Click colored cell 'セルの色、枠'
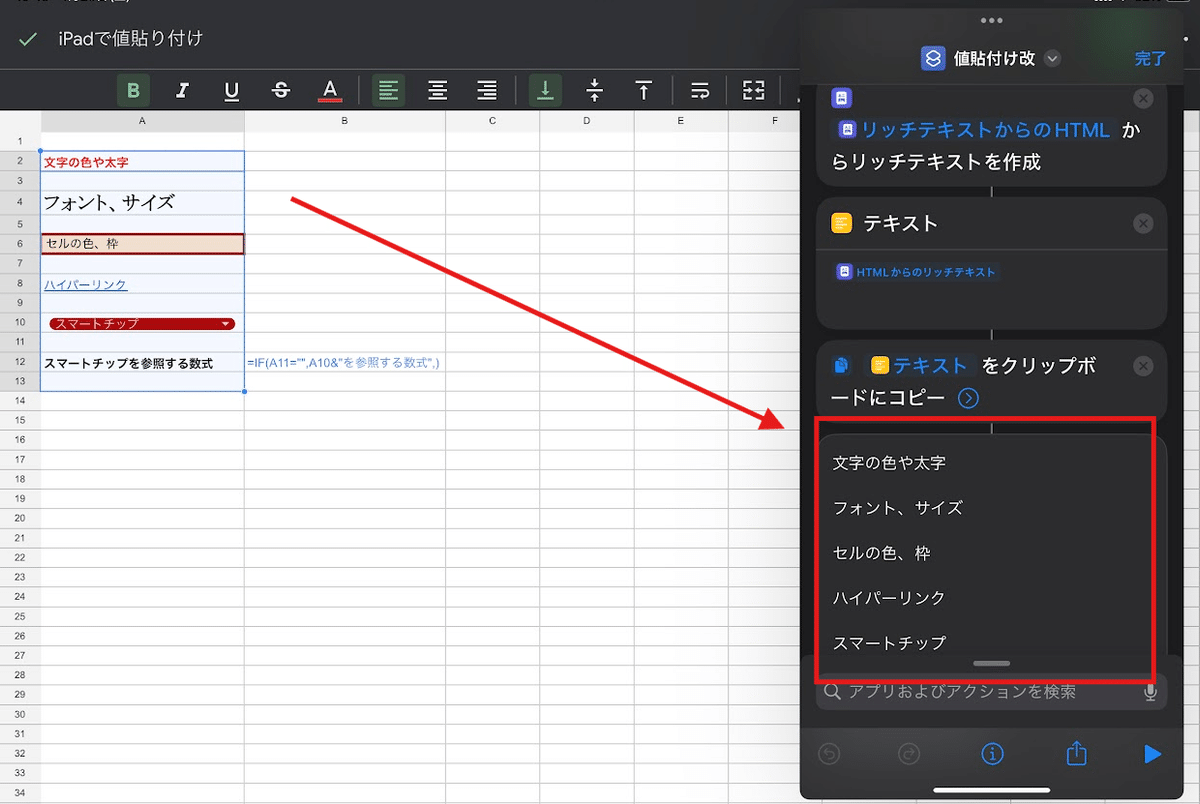The width and height of the screenshot is (1200, 804). [x=142, y=243]
